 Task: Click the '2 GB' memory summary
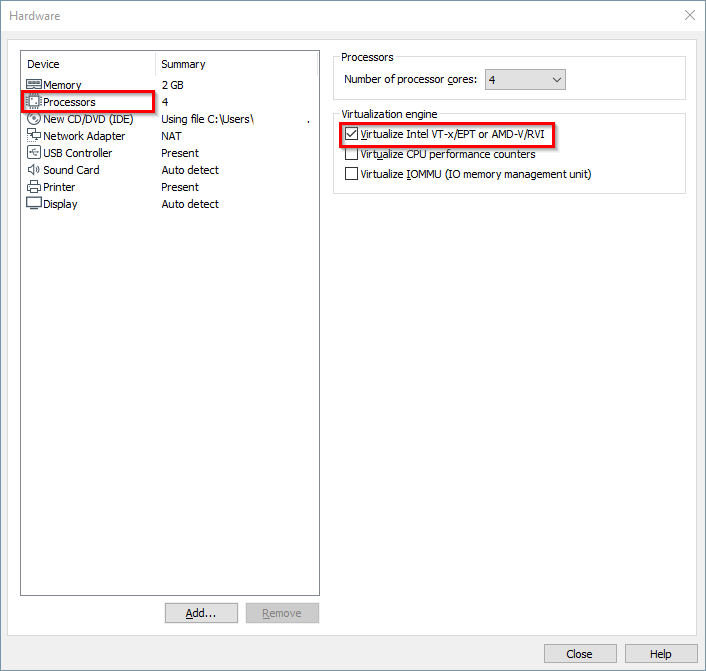click(172, 85)
